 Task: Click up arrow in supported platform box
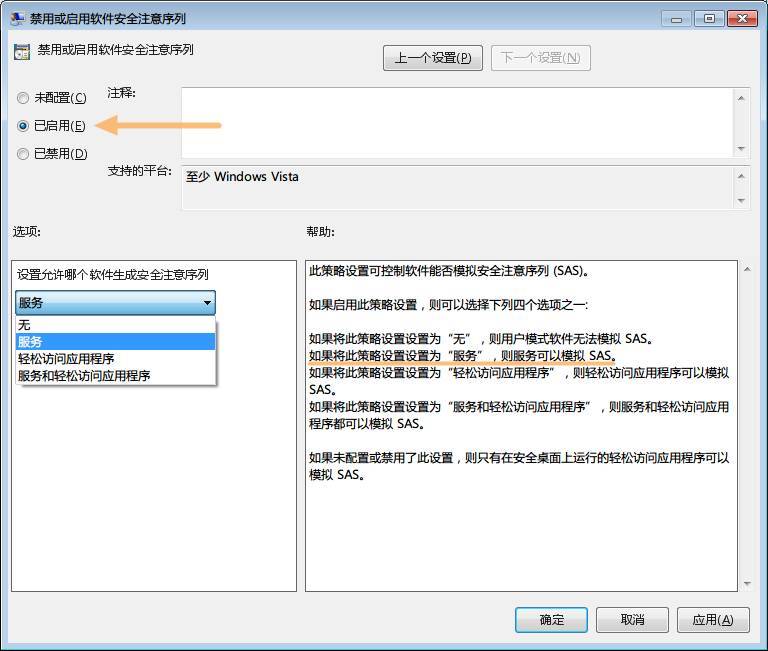[741, 176]
